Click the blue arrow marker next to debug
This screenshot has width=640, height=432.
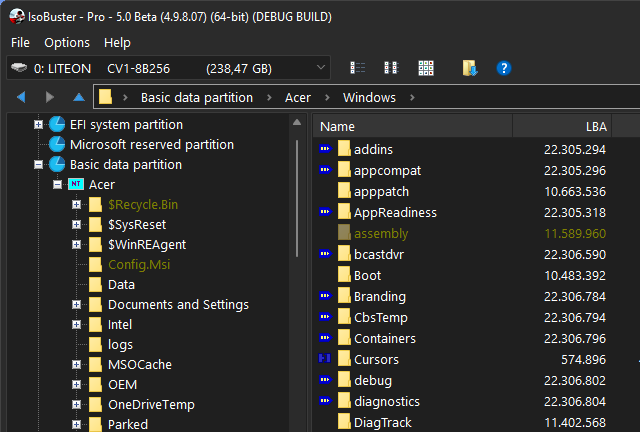(325, 380)
